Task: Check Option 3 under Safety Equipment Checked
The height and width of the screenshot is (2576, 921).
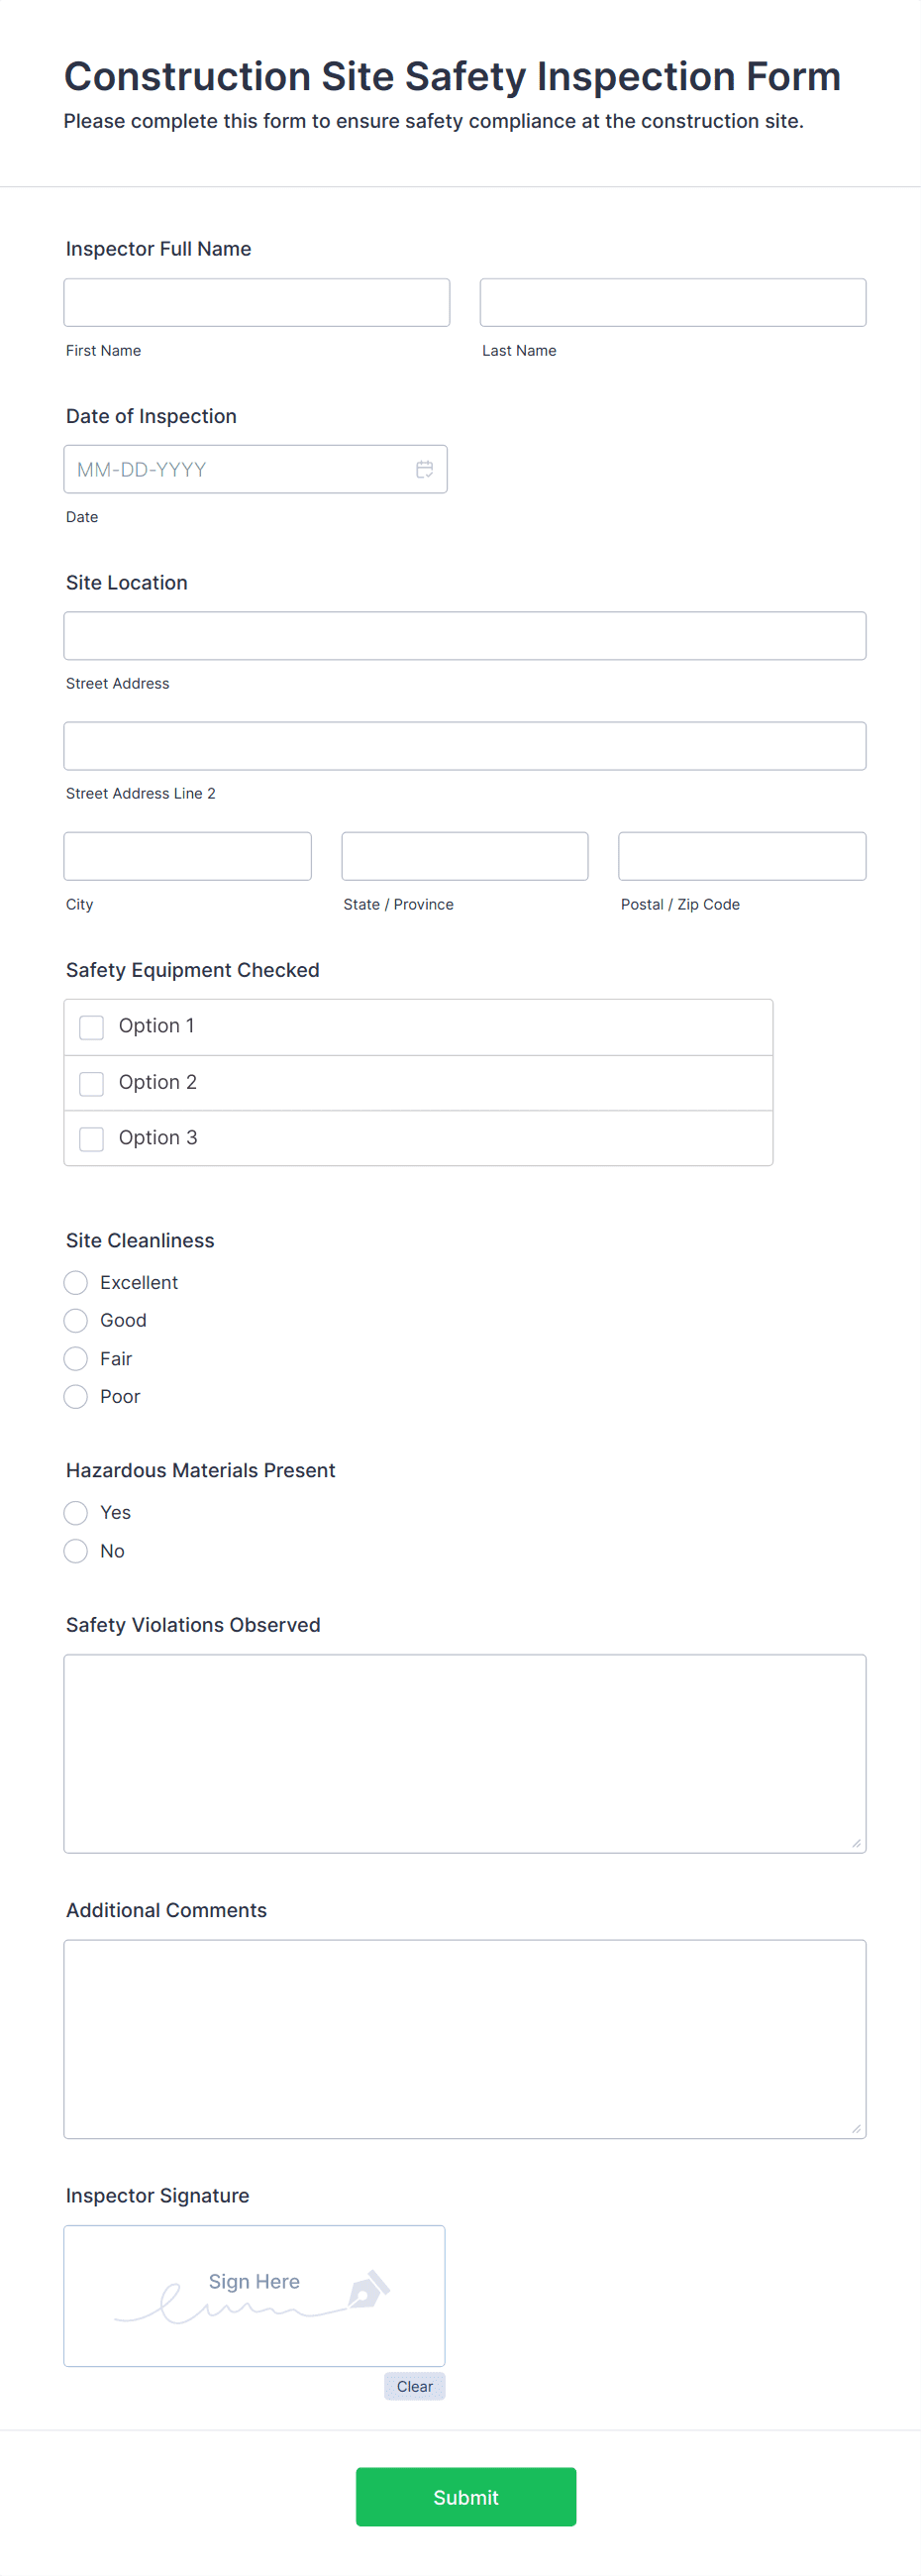Action: (x=91, y=1138)
